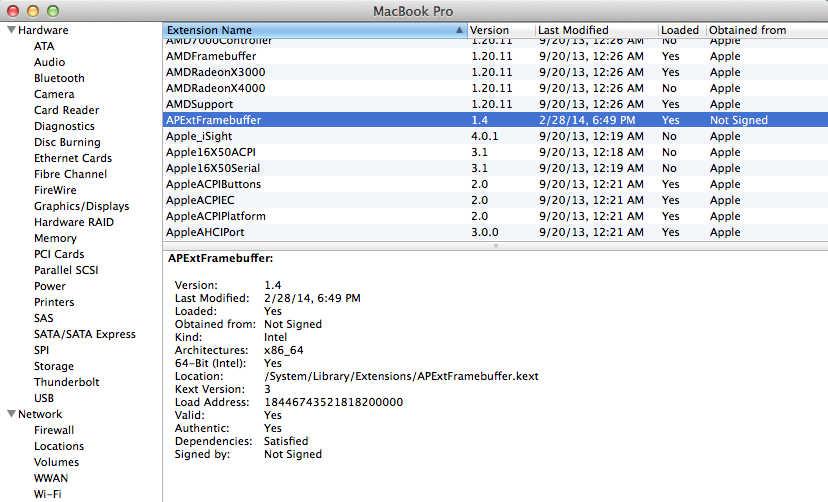Select Hardware RAID entry
828x502 pixels.
pos(74,222)
